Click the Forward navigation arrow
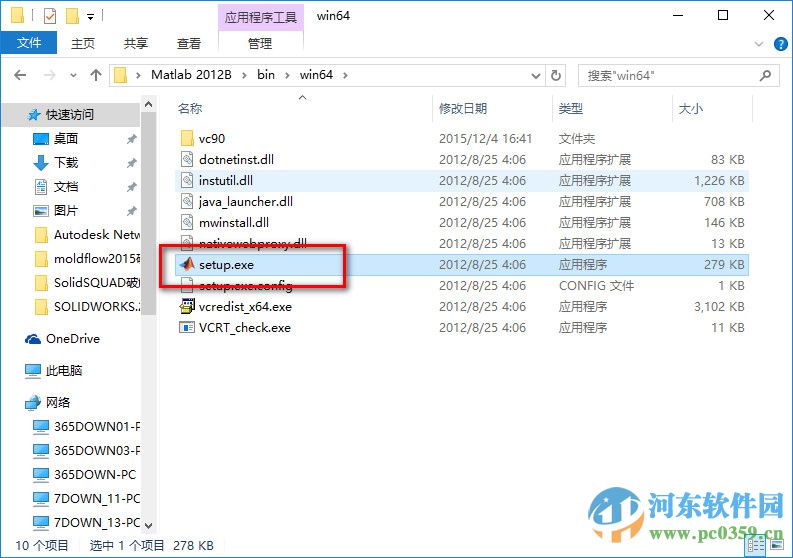This screenshot has height=558, width=793. [50, 75]
